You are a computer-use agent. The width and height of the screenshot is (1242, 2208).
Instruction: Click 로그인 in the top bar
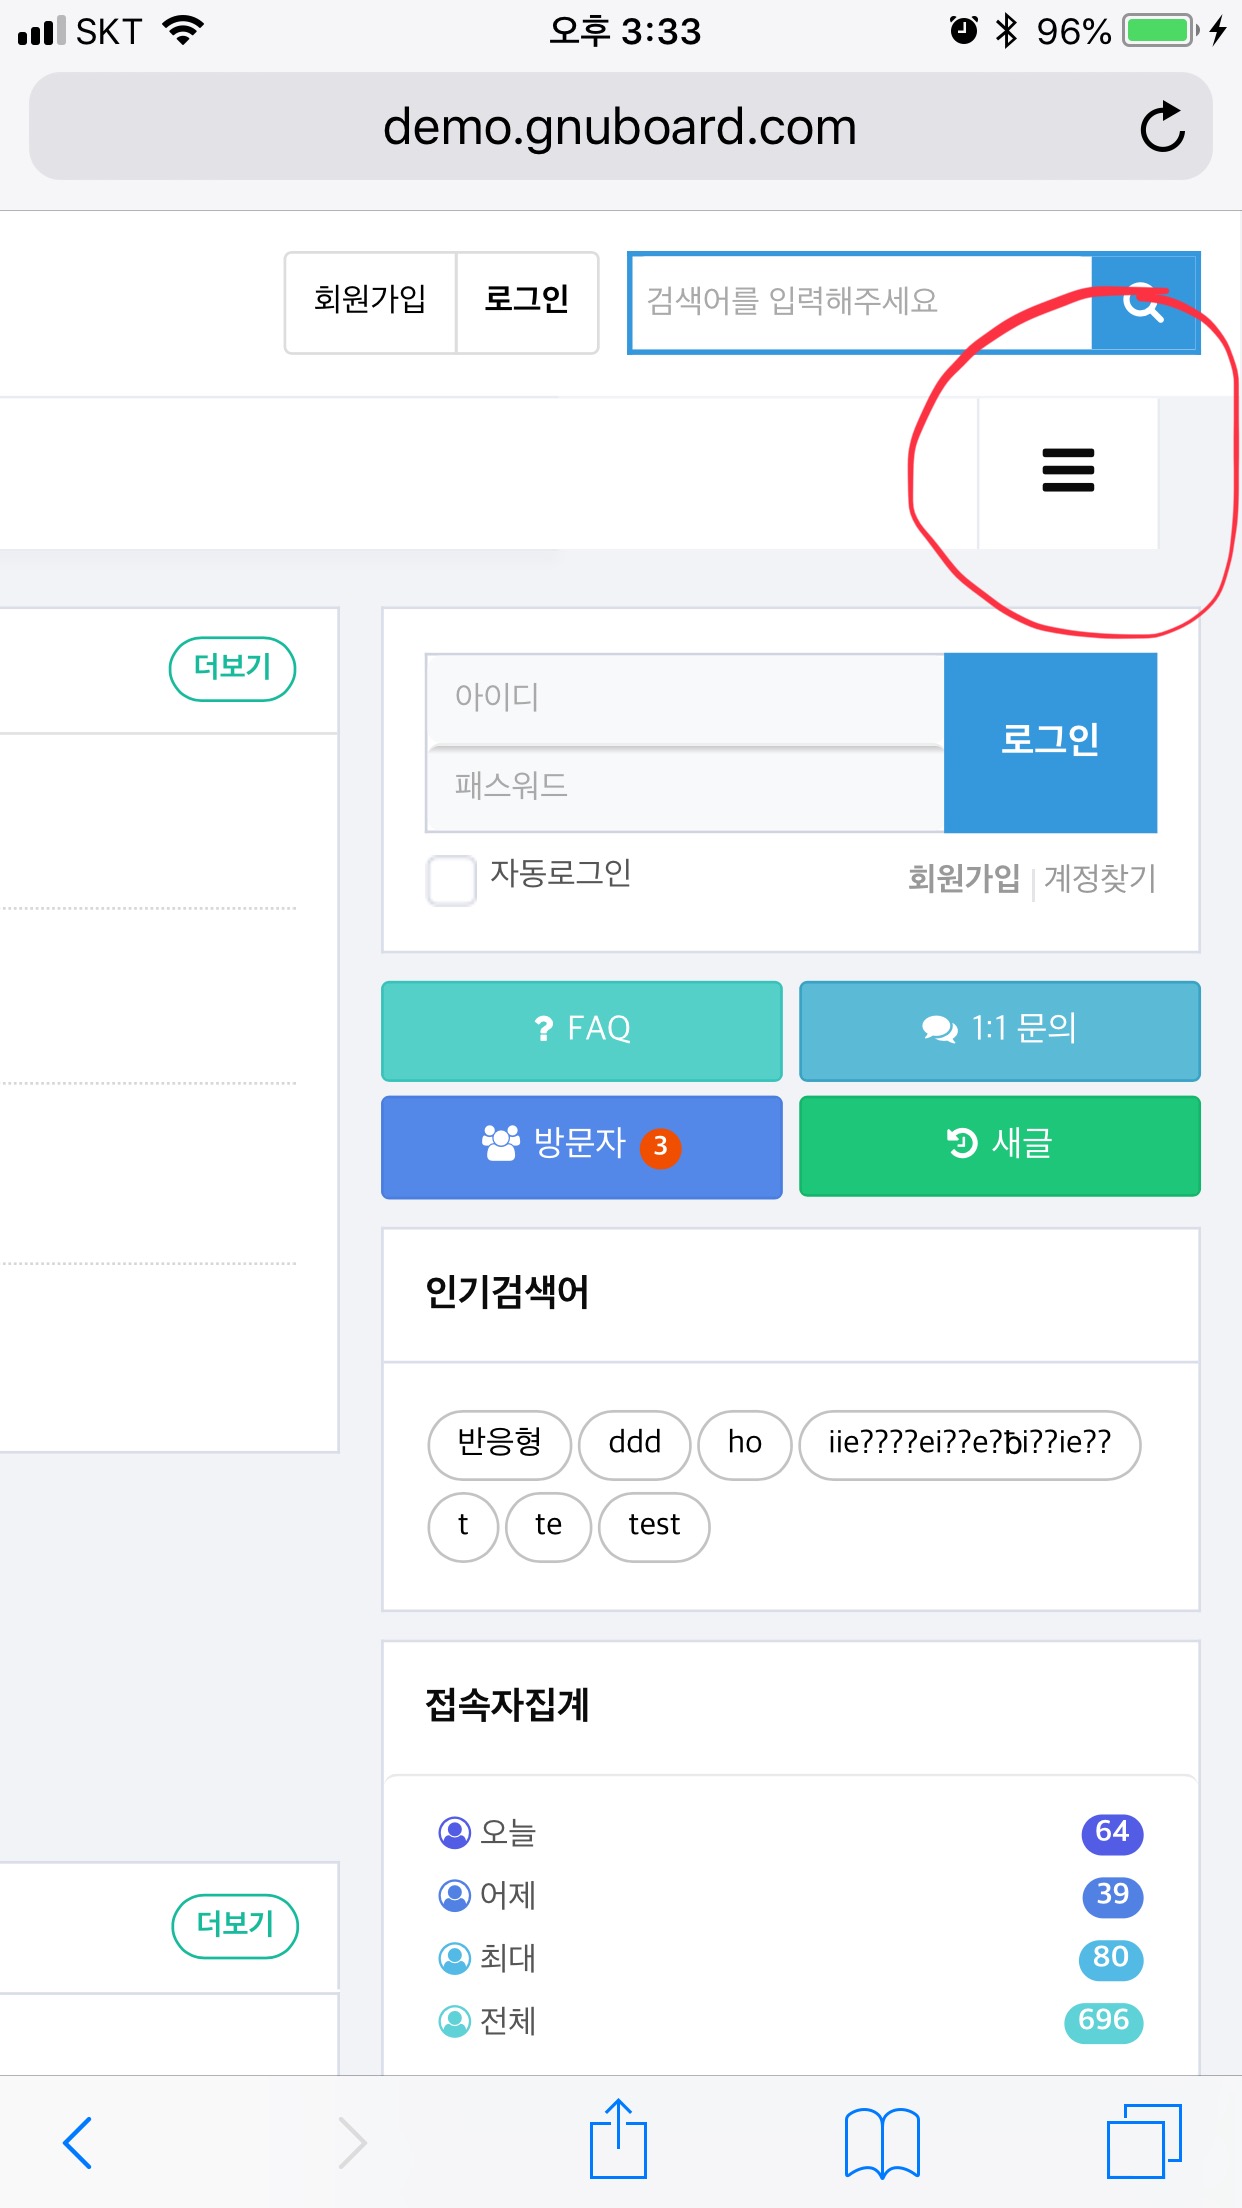pyautogui.click(x=527, y=301)
